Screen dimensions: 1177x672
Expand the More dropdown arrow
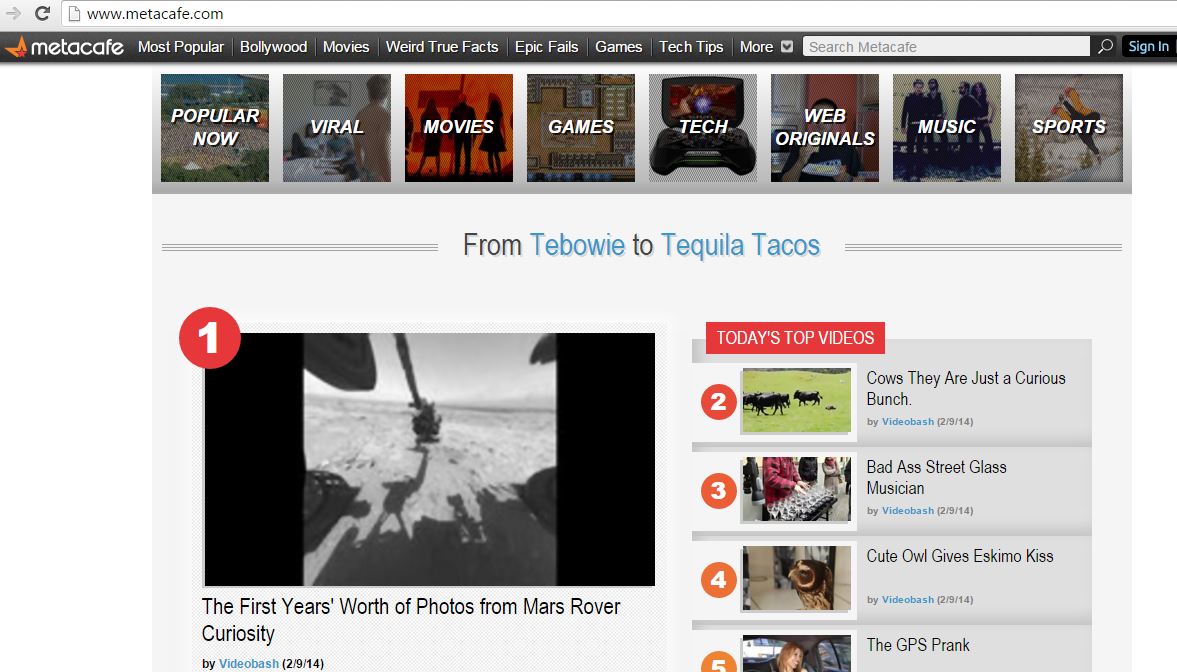coord(787,47)
